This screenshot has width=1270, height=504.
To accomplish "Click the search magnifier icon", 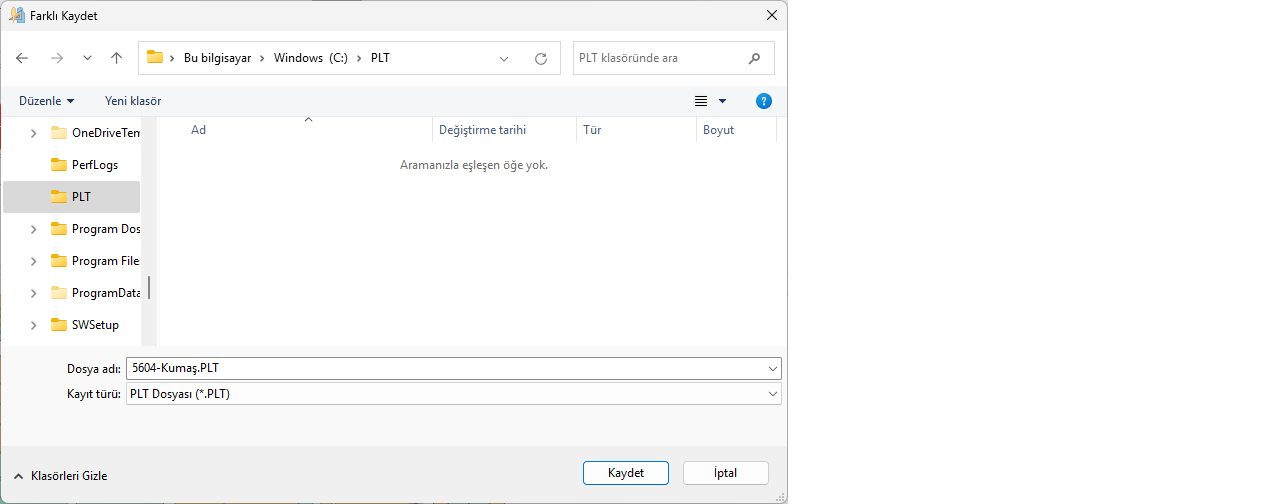I will click(x=754, y=58).
